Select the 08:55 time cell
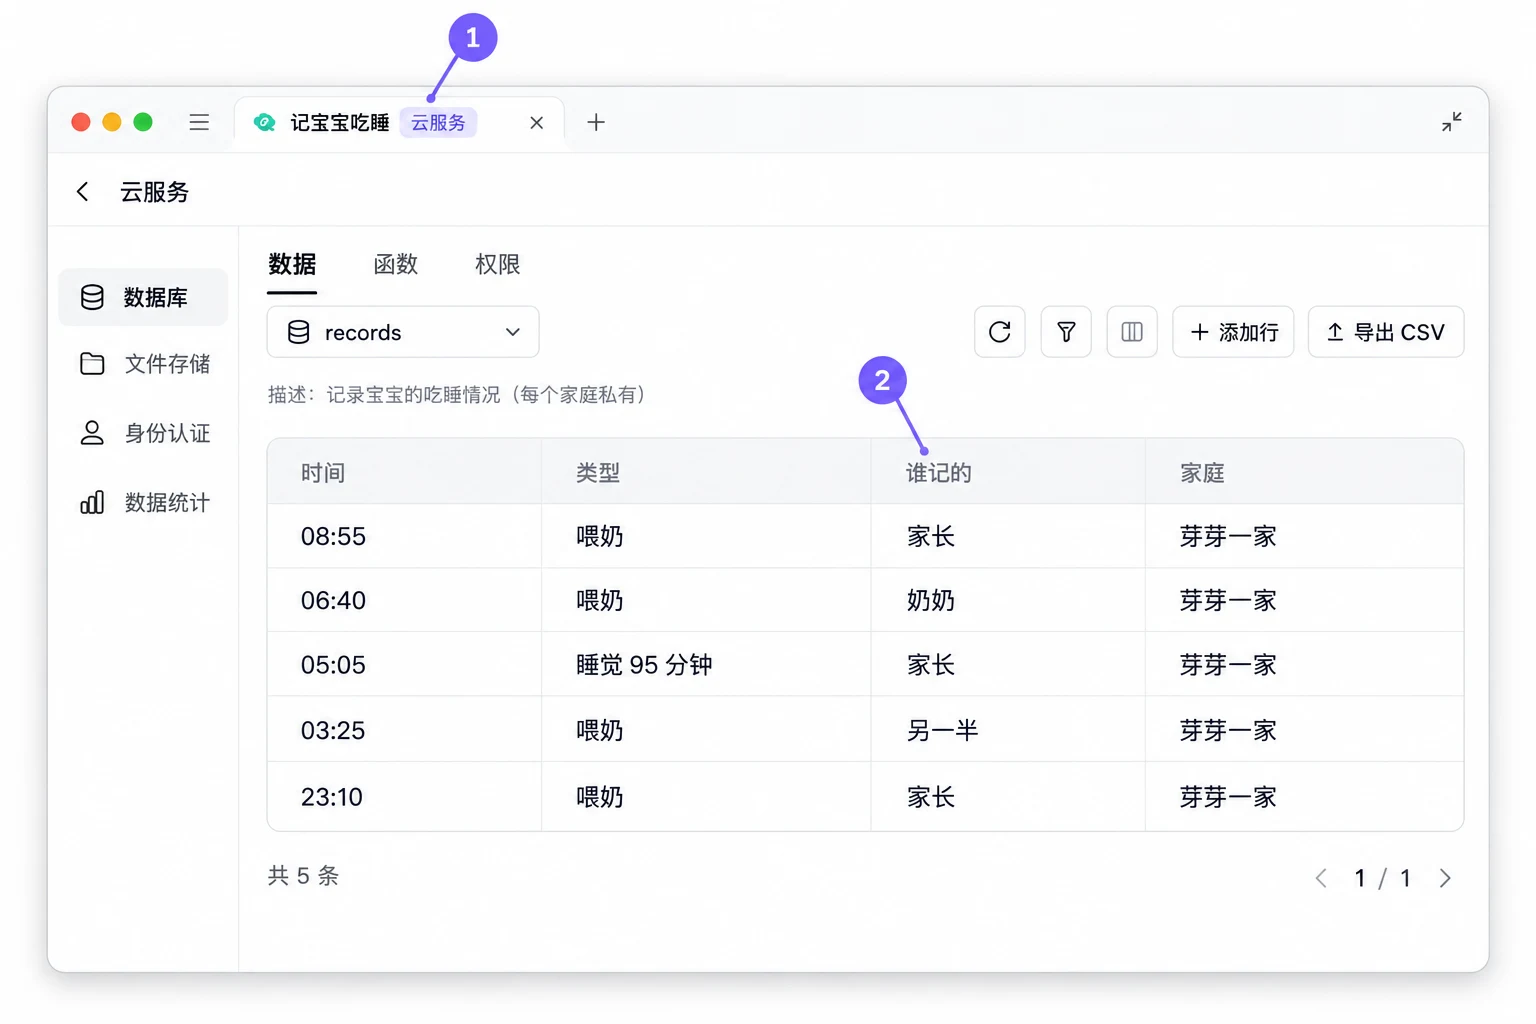 coord(404,536)
